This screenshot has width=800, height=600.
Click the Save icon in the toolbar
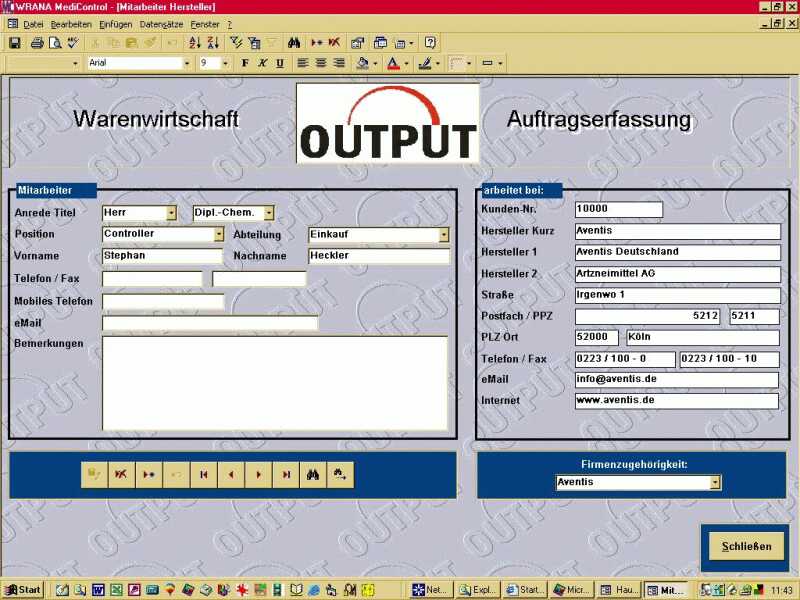click(x=15, y=43)
